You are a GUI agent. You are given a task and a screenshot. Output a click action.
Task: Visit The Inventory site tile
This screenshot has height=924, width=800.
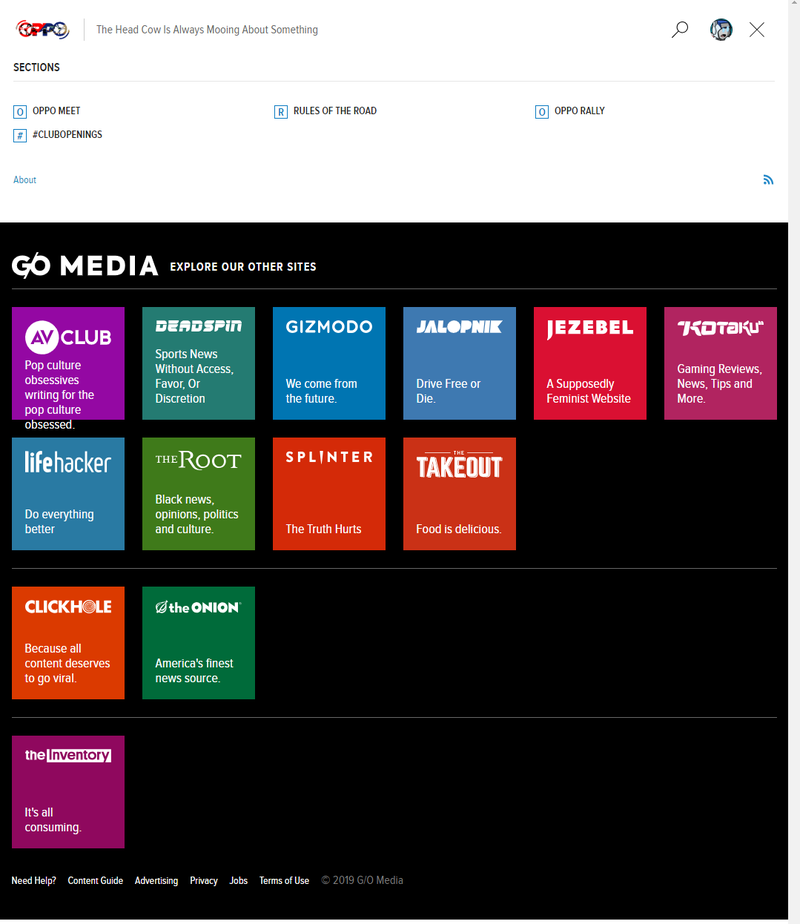(x=68, y=792)
